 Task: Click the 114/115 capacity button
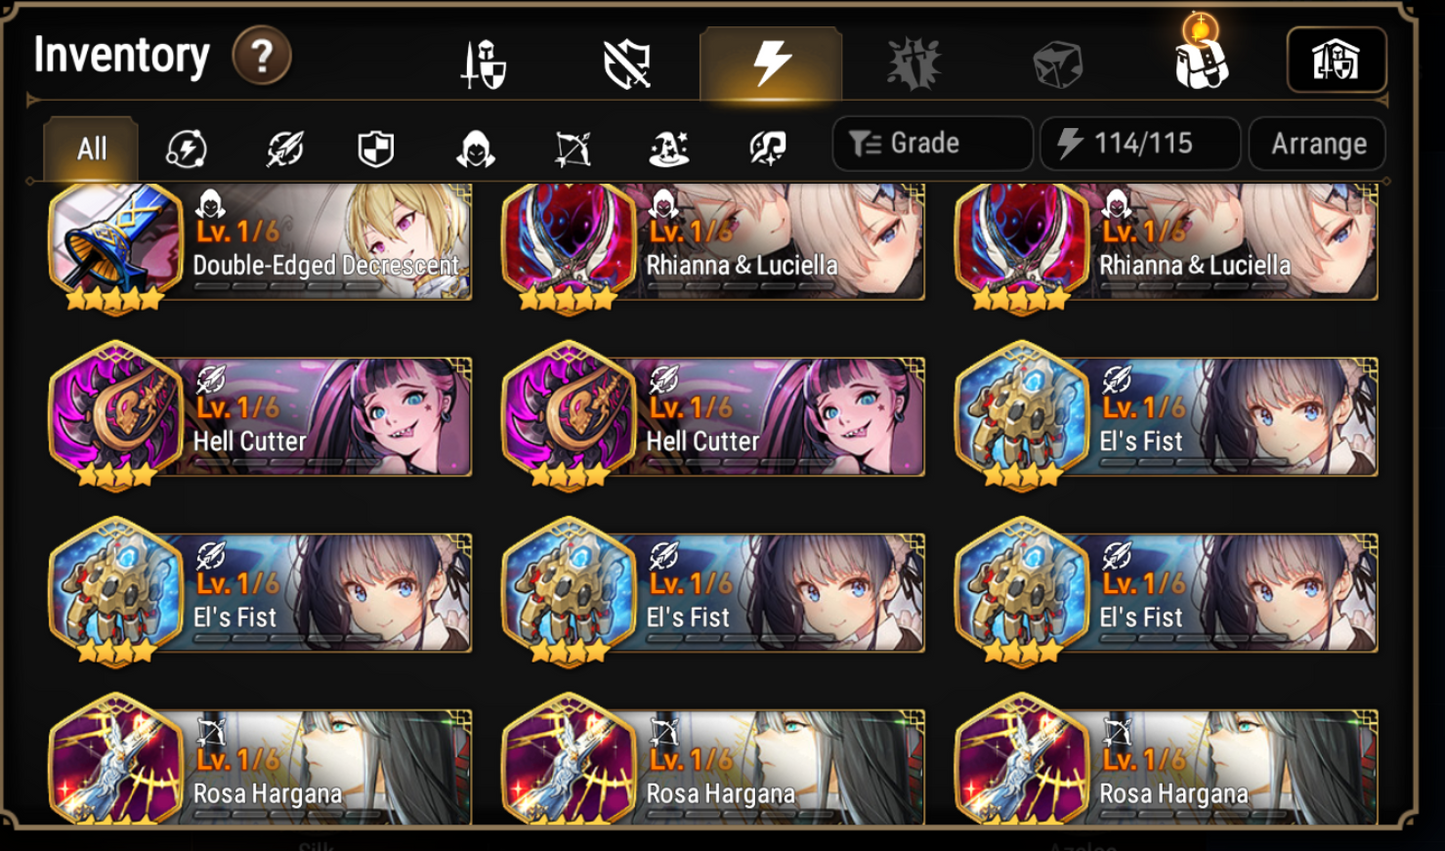pyautogui.click(x=1140, y=144)
